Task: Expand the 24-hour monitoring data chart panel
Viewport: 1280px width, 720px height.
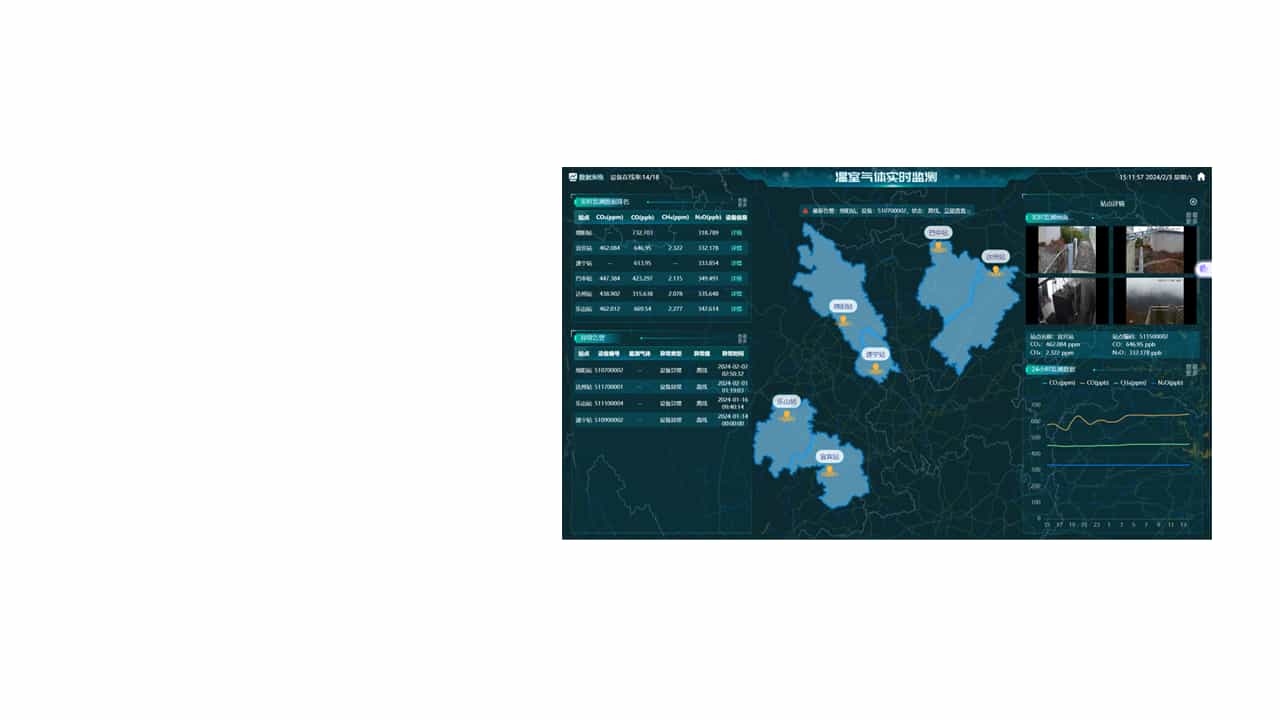Action: (x=1191, y=369)
